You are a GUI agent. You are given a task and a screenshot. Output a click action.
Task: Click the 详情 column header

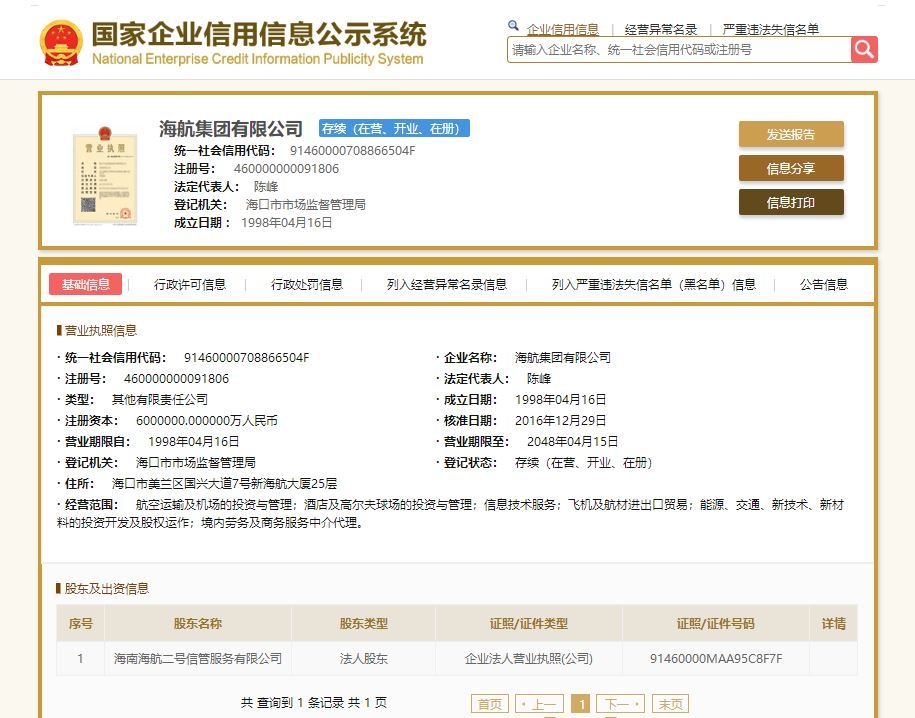(x=834, y=623)
